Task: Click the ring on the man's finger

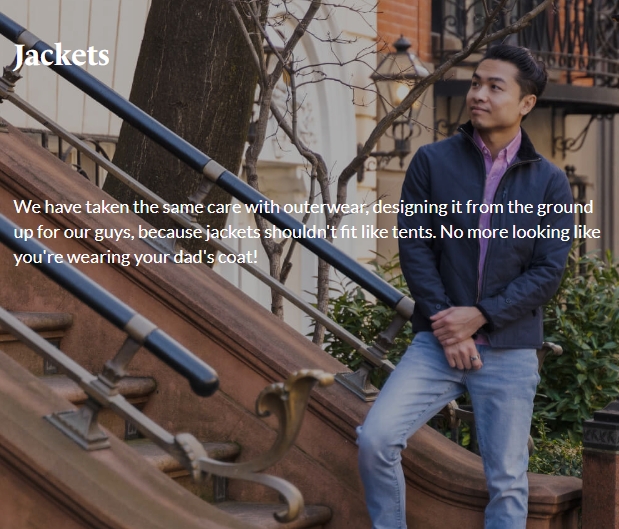Action: (475, 358)
